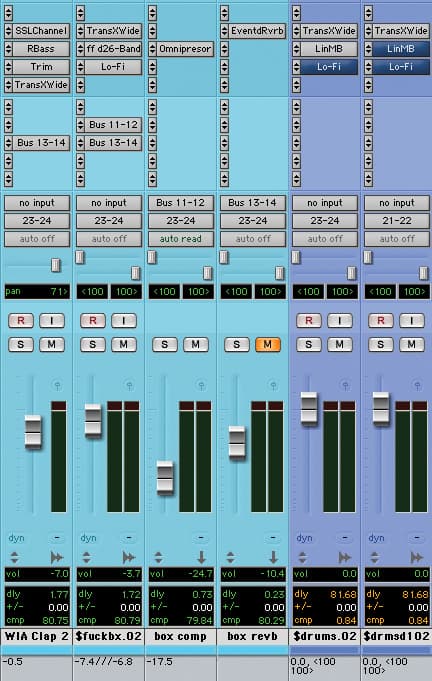Viewport: 432px width, 681px height.
Task: Click the vol -3.7 readout on $fuckbx.02
Action: [109, 574]
